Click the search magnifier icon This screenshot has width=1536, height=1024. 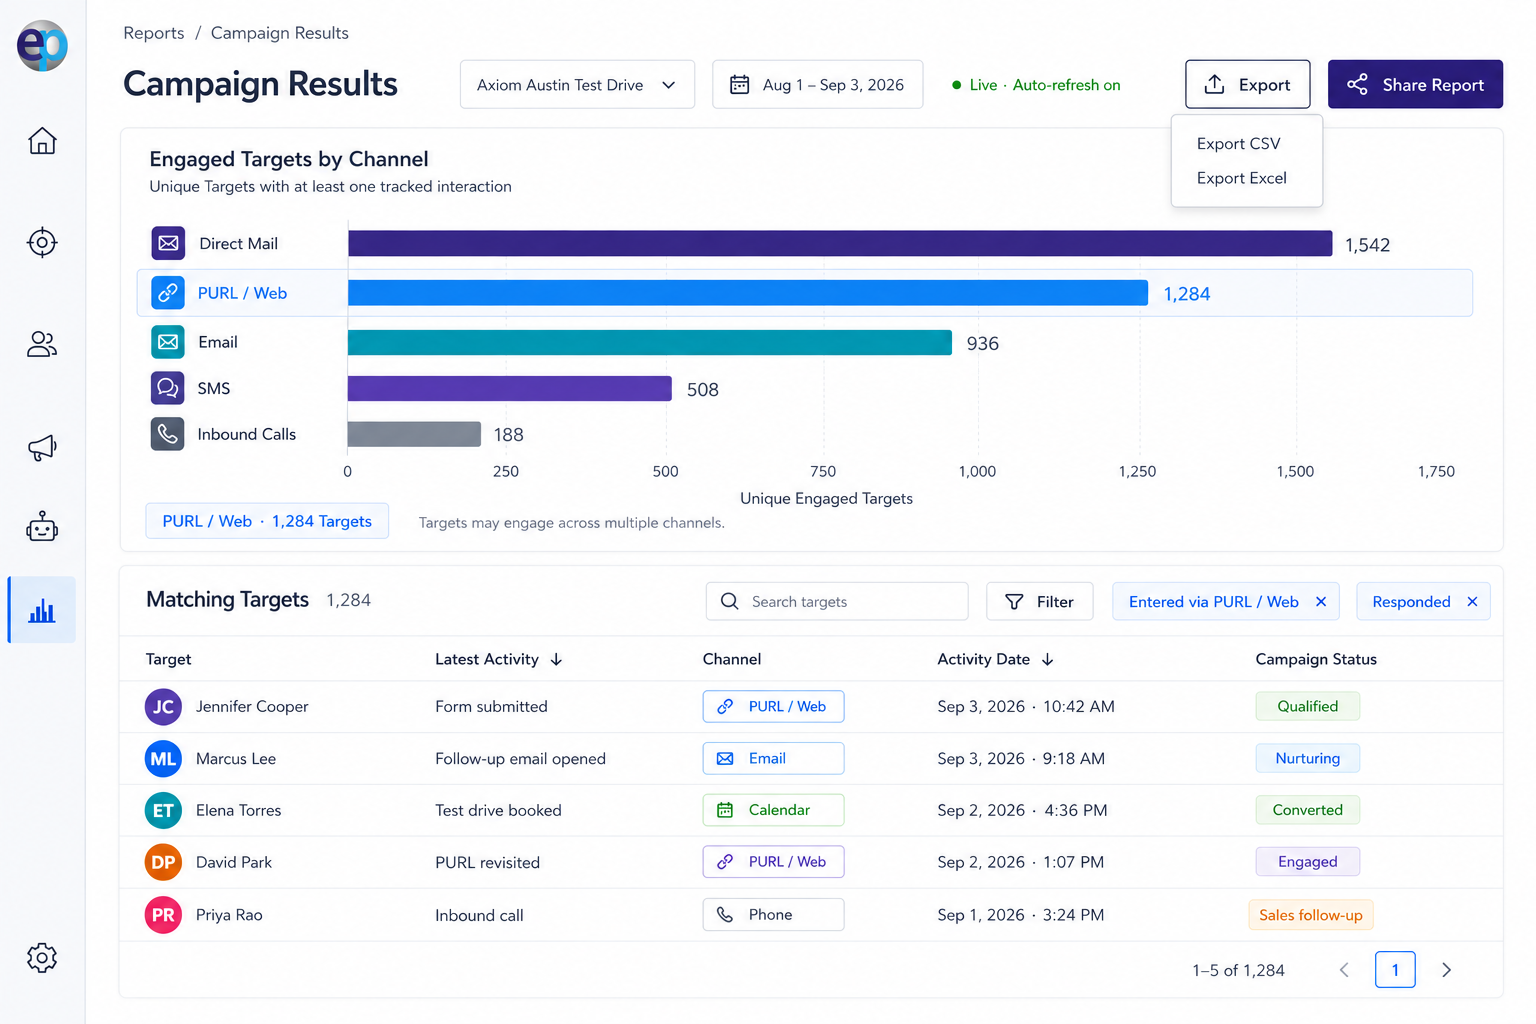730,601
